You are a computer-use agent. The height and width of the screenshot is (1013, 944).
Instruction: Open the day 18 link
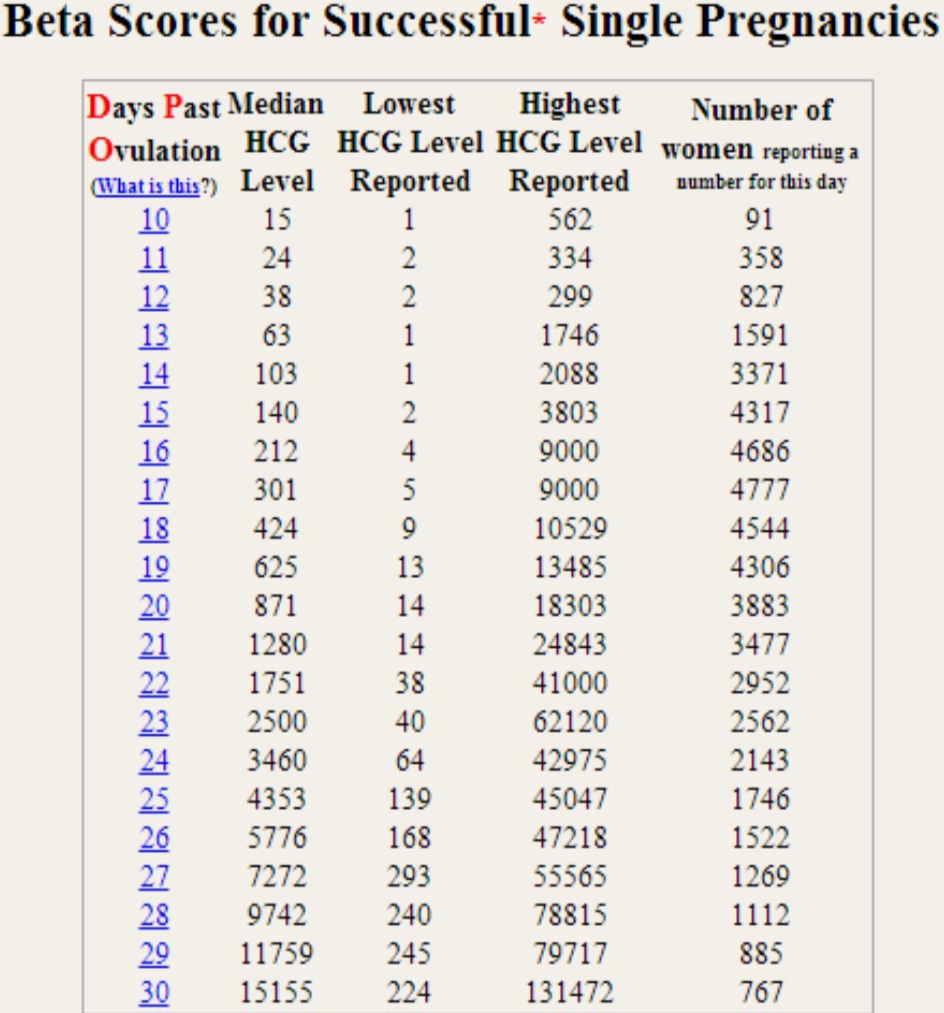point(154,529)
